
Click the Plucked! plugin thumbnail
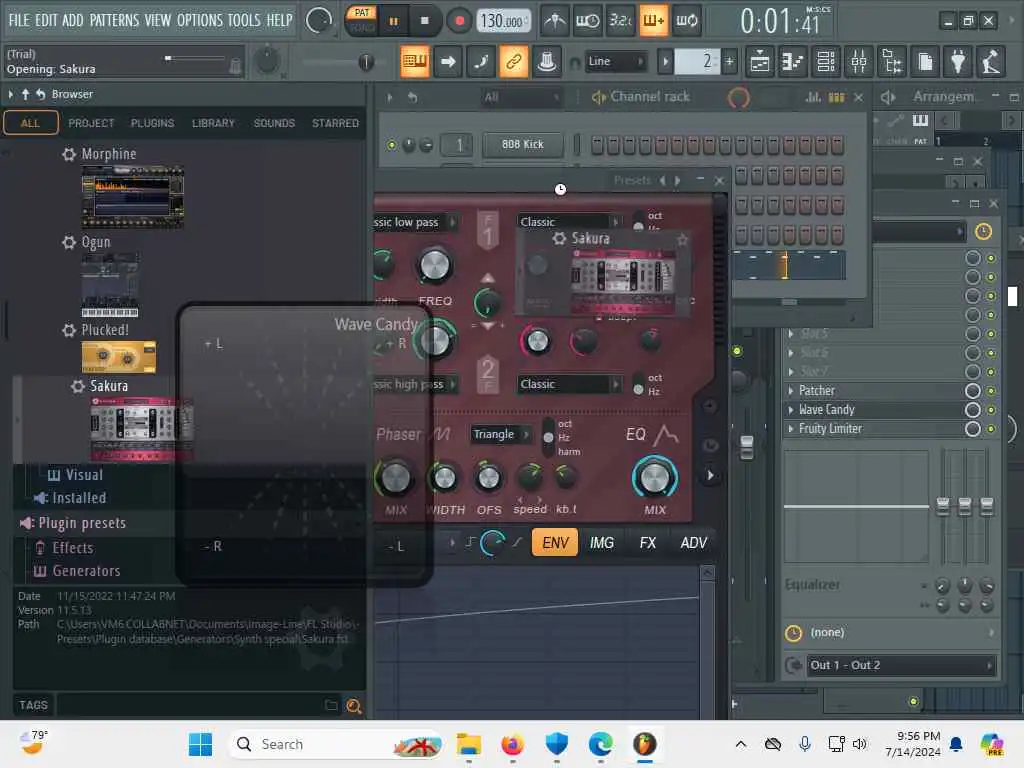coord(118,357)
